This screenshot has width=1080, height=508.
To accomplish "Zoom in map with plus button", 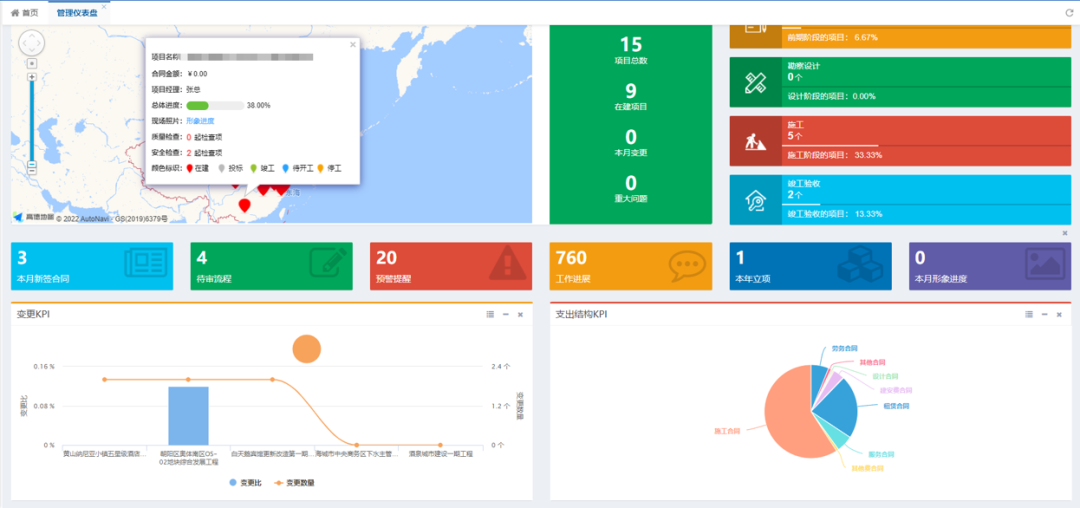I will pyautogui.click(x=32, y=77).
